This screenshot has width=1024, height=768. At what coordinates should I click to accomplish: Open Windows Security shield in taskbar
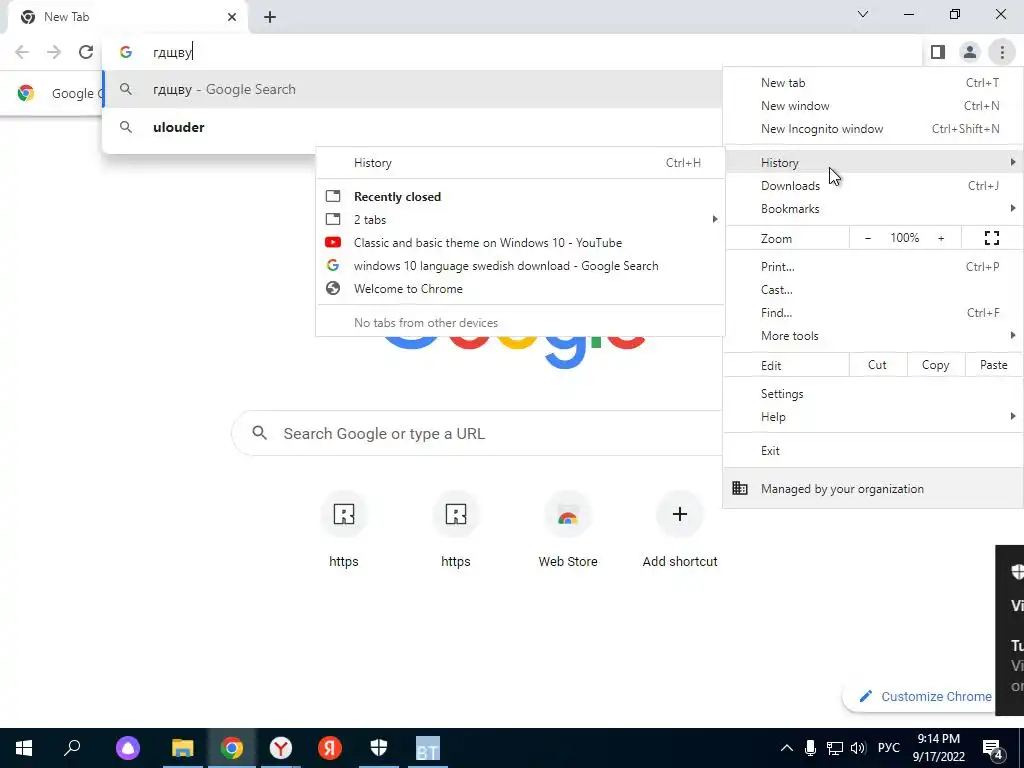pyautogui.click(x=379, y=748)
